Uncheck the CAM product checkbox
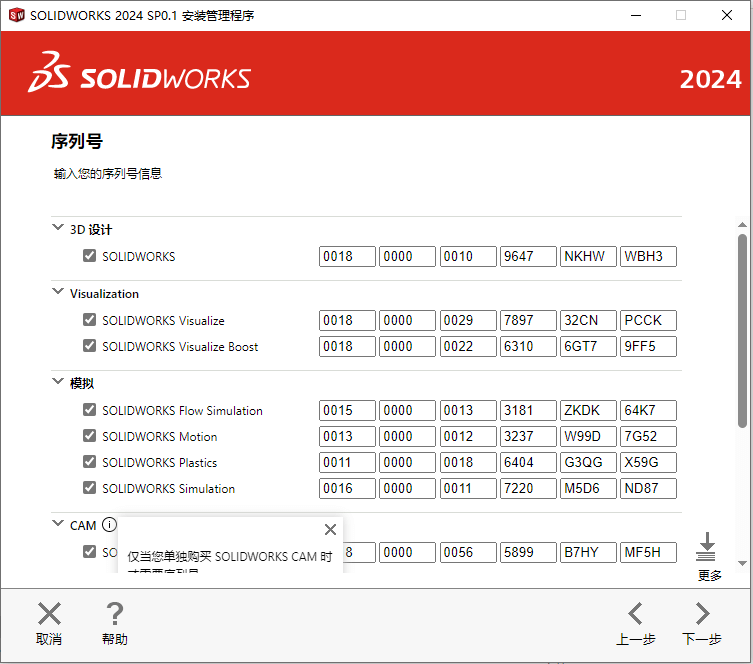753x664 pixels. 89,551
